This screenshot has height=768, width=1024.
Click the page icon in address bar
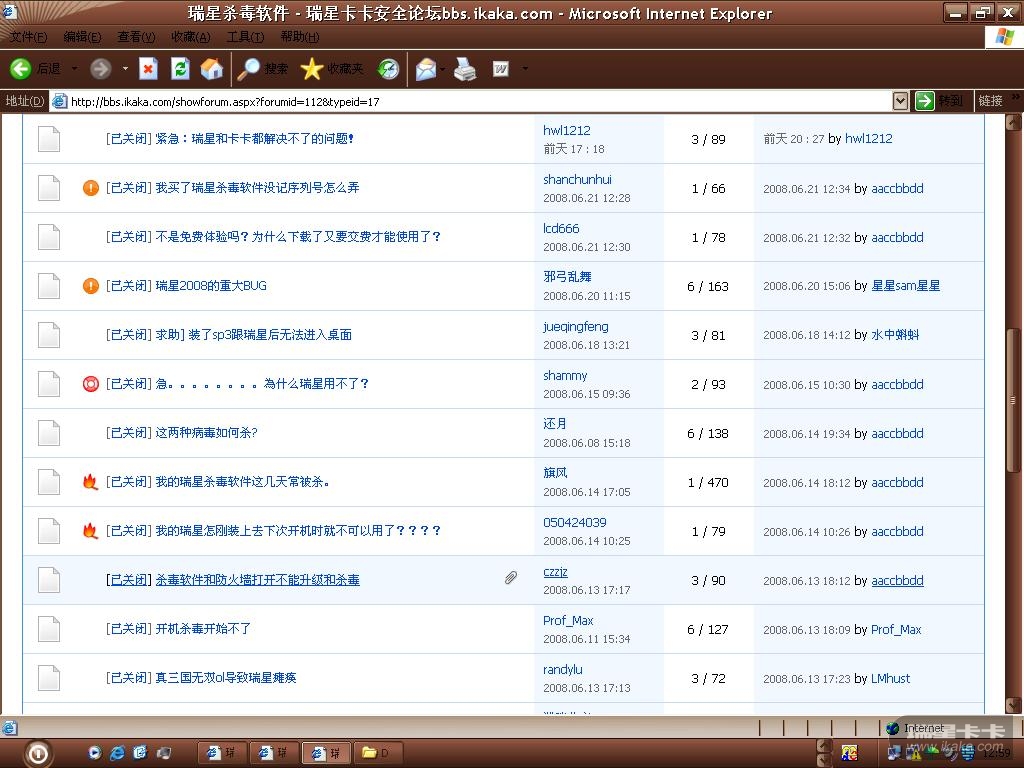click(59, 101)
